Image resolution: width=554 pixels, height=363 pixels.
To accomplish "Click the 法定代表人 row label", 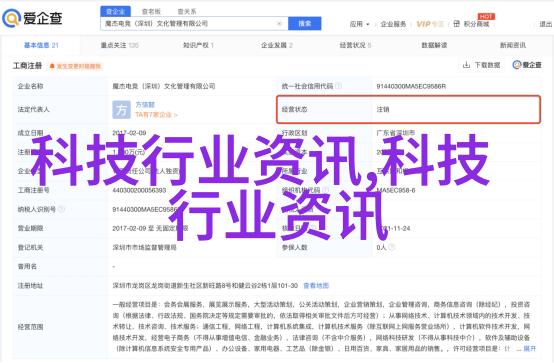I will [x=33, y=110].
